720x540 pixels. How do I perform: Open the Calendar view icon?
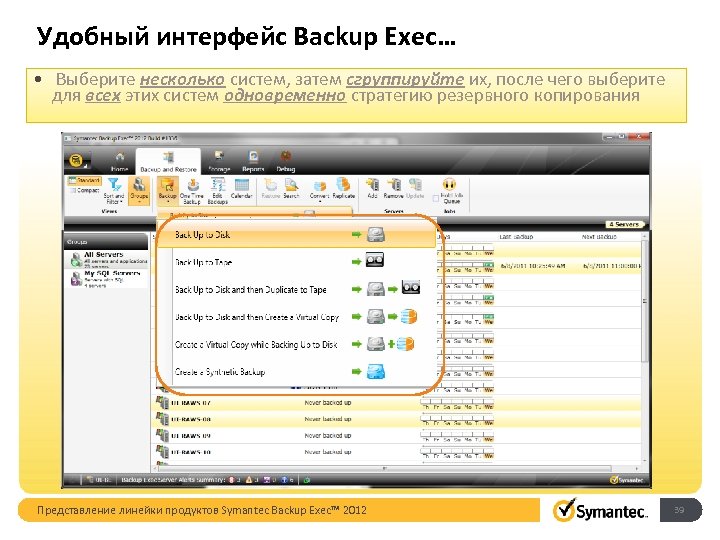coord(242,189)
